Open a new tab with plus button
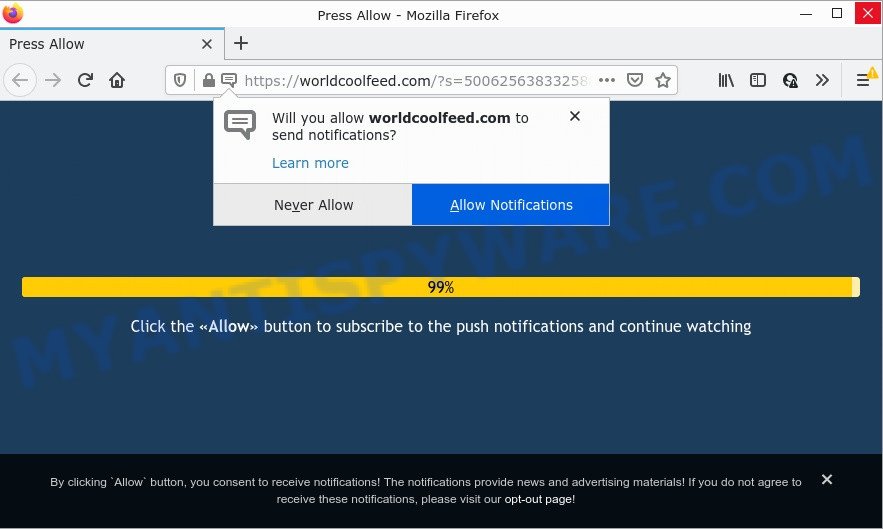883x529 pixels. [241, 43]
